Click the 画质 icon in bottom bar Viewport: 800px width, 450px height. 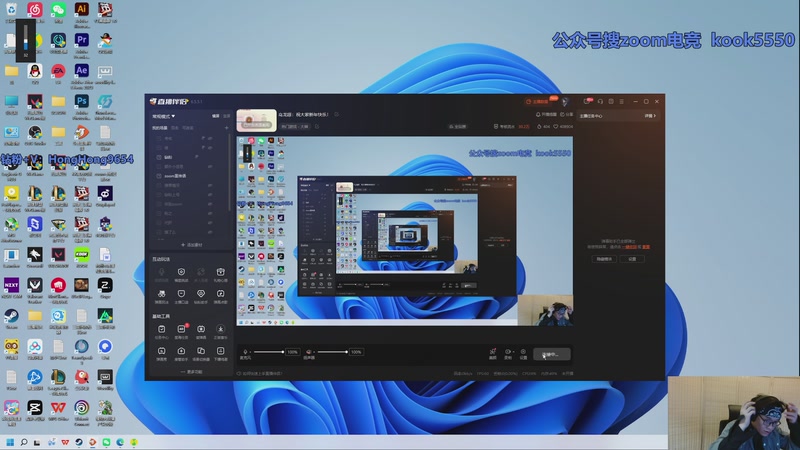pyautogui.click(x=493, y=352)
